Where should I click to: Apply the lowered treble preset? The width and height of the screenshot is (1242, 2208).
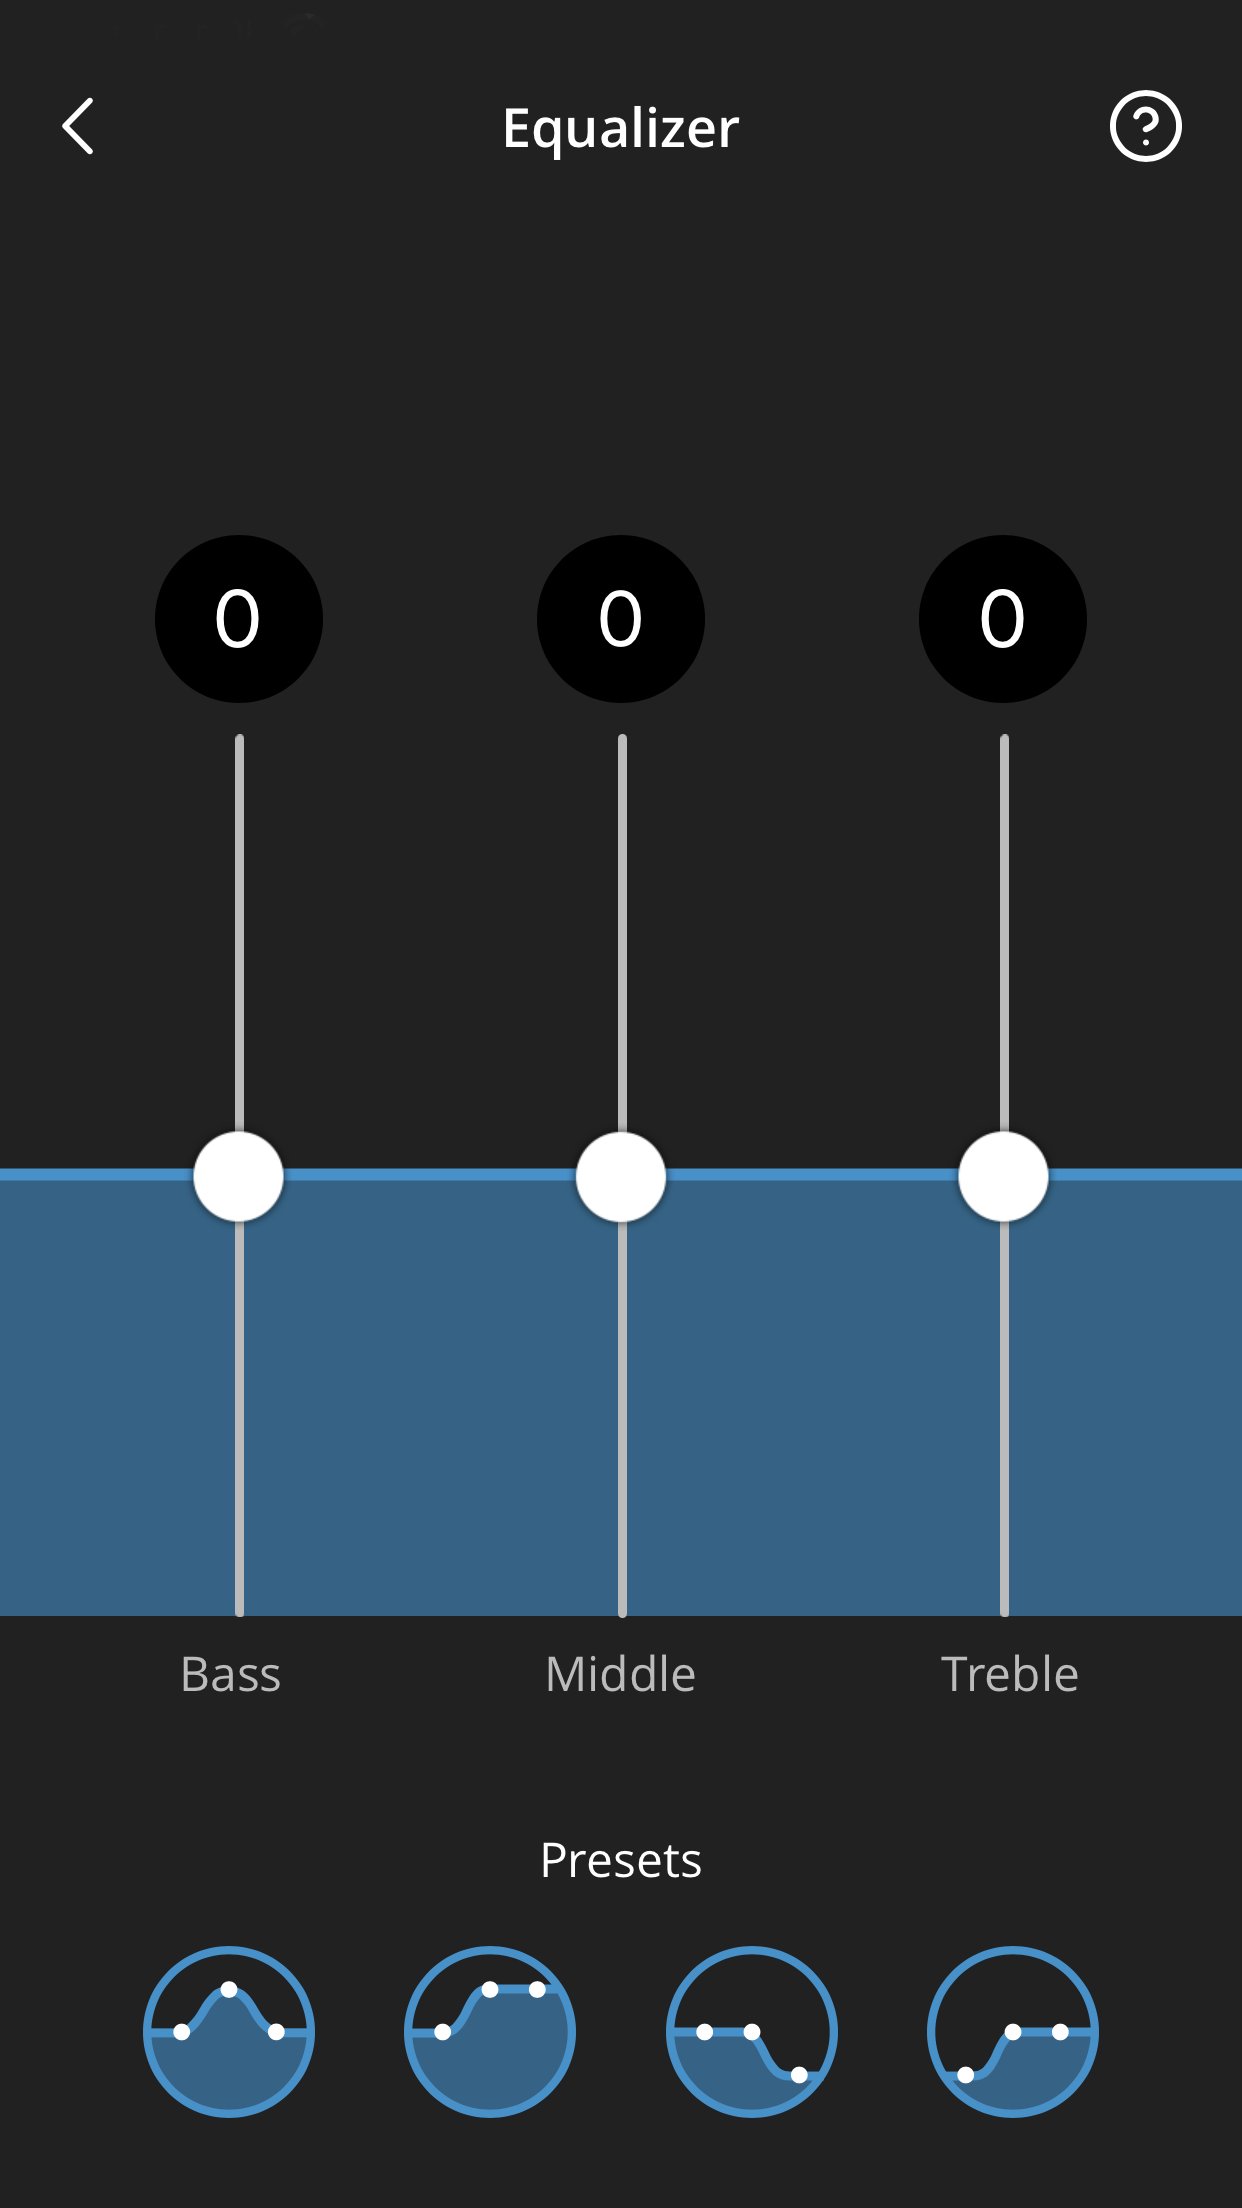(x=752, y=2031)
